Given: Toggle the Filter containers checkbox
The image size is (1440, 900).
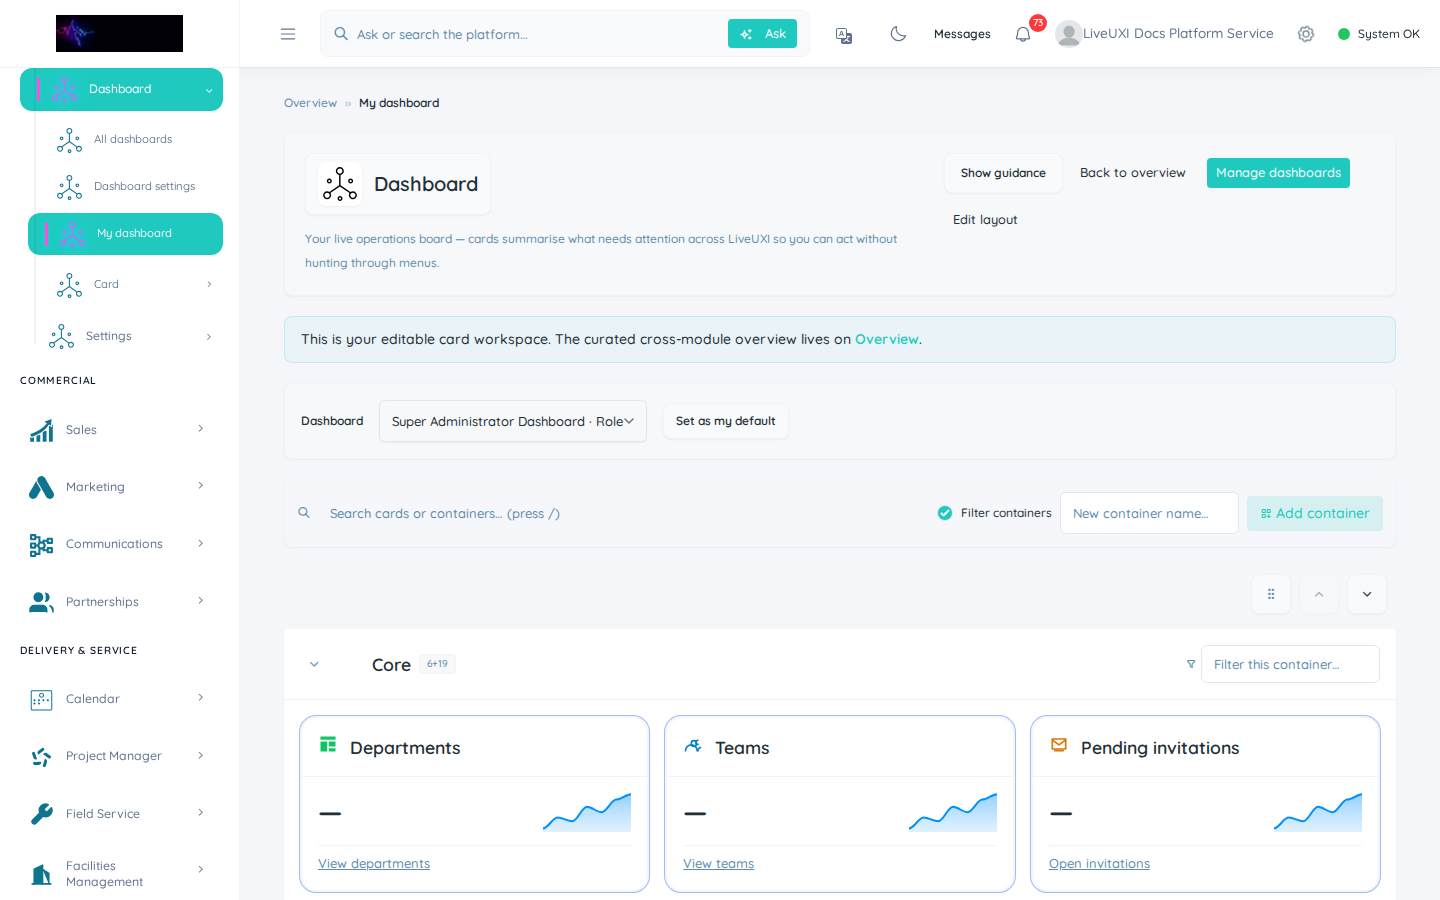Looking at the screenshot, I should click(945, 513).
